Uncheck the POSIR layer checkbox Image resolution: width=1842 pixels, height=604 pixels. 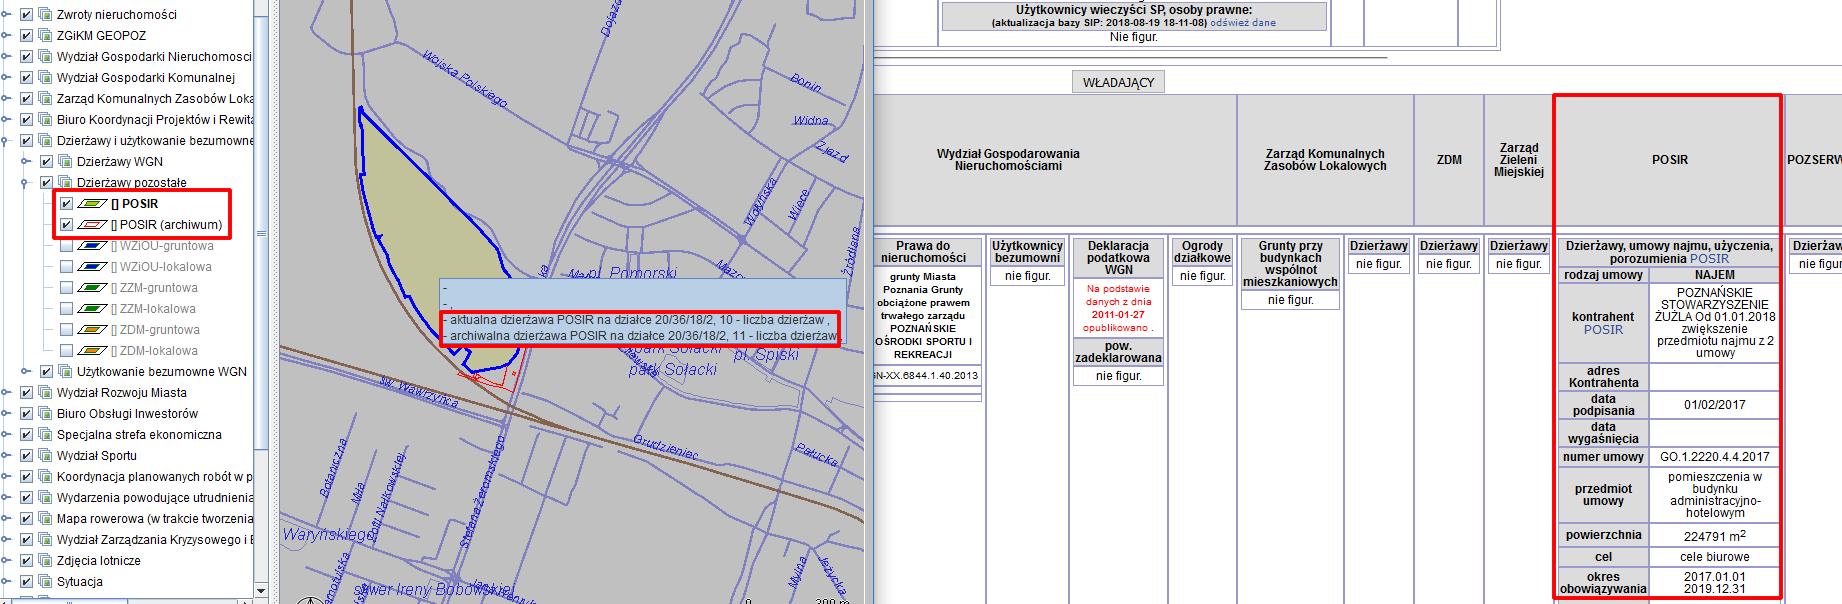tap(66, 204)
